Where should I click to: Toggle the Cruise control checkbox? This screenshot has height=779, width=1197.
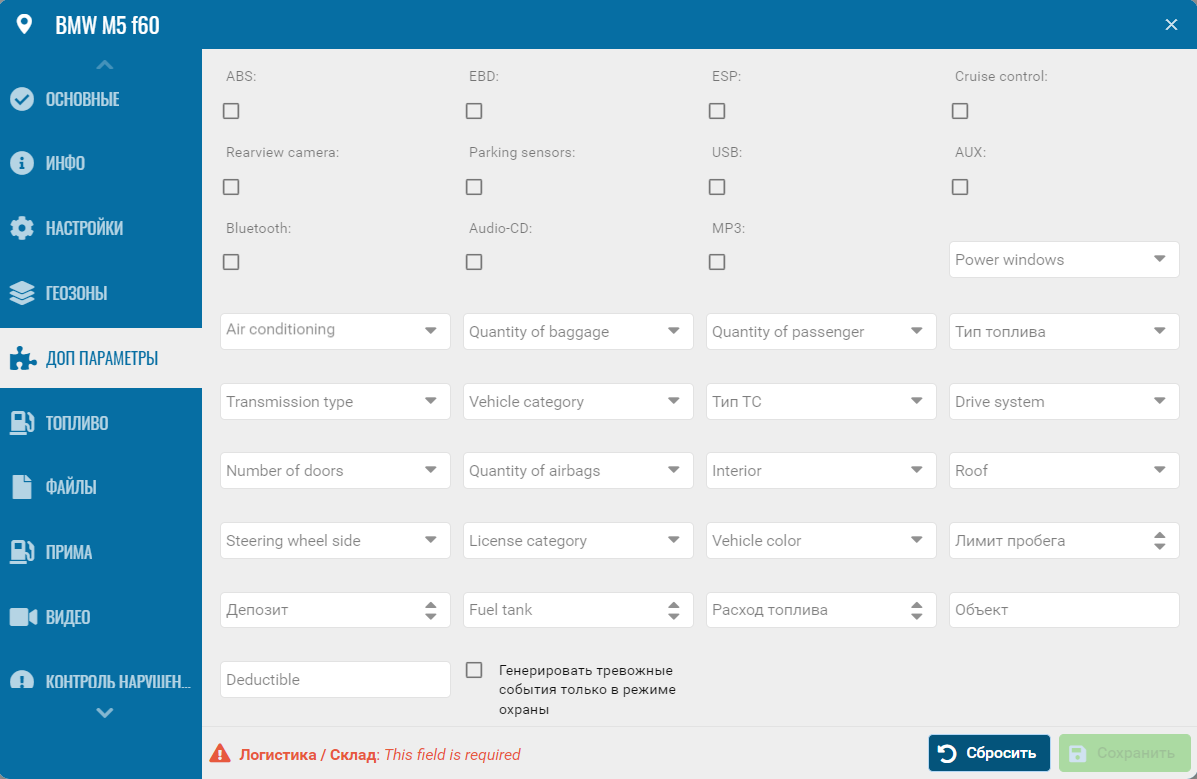tap(960, 111)
